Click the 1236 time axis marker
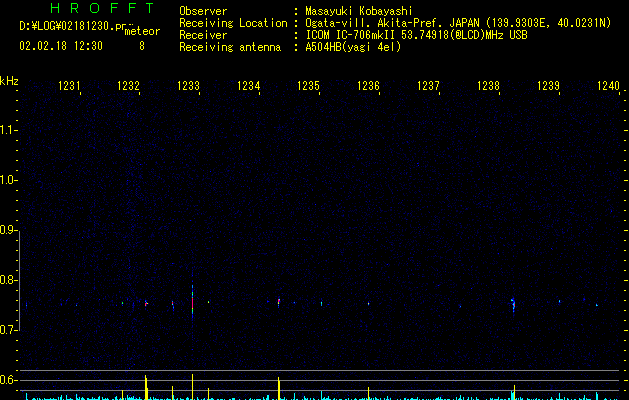 tap(368, 86)
